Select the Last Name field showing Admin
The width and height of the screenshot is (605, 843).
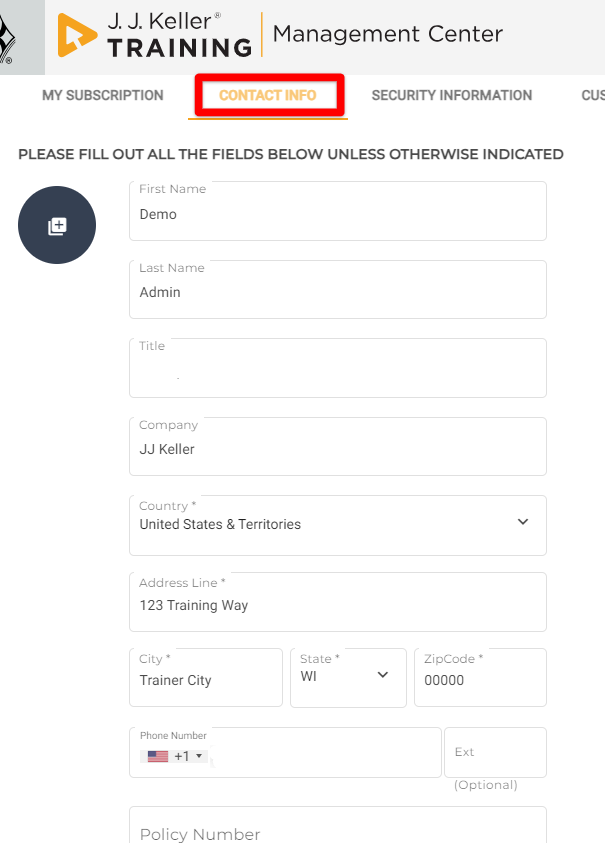click(337, 293)
